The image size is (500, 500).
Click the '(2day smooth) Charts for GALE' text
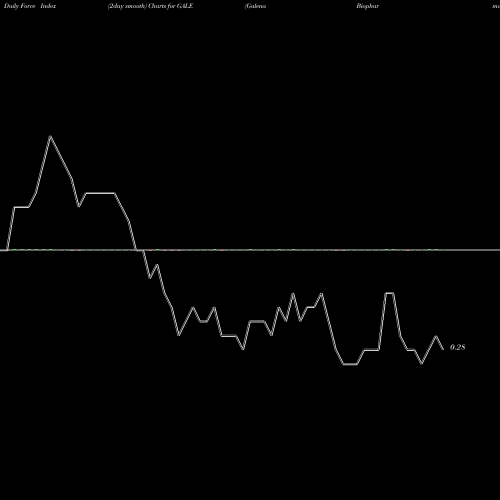pyautogui.click(x=150, y=6)
